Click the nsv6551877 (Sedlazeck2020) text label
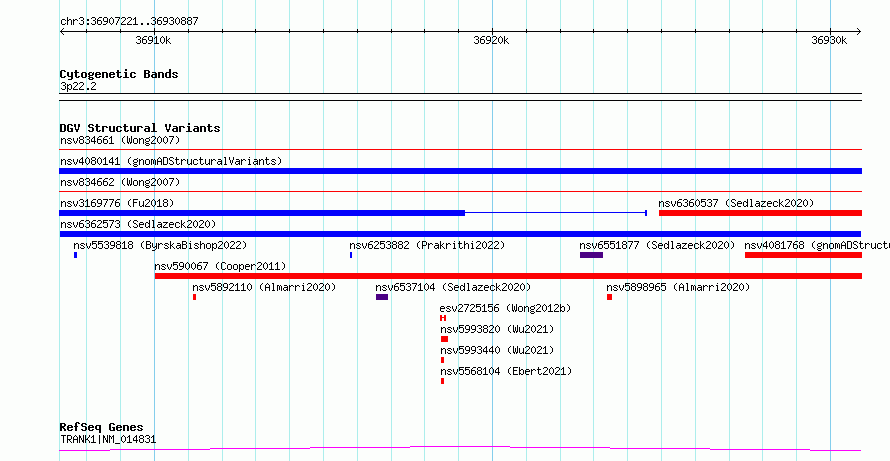 657,245
